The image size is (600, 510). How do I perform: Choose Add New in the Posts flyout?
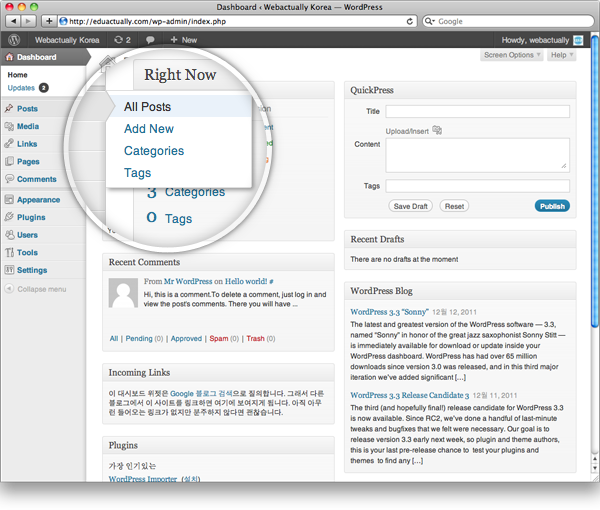tap(149, 129)
